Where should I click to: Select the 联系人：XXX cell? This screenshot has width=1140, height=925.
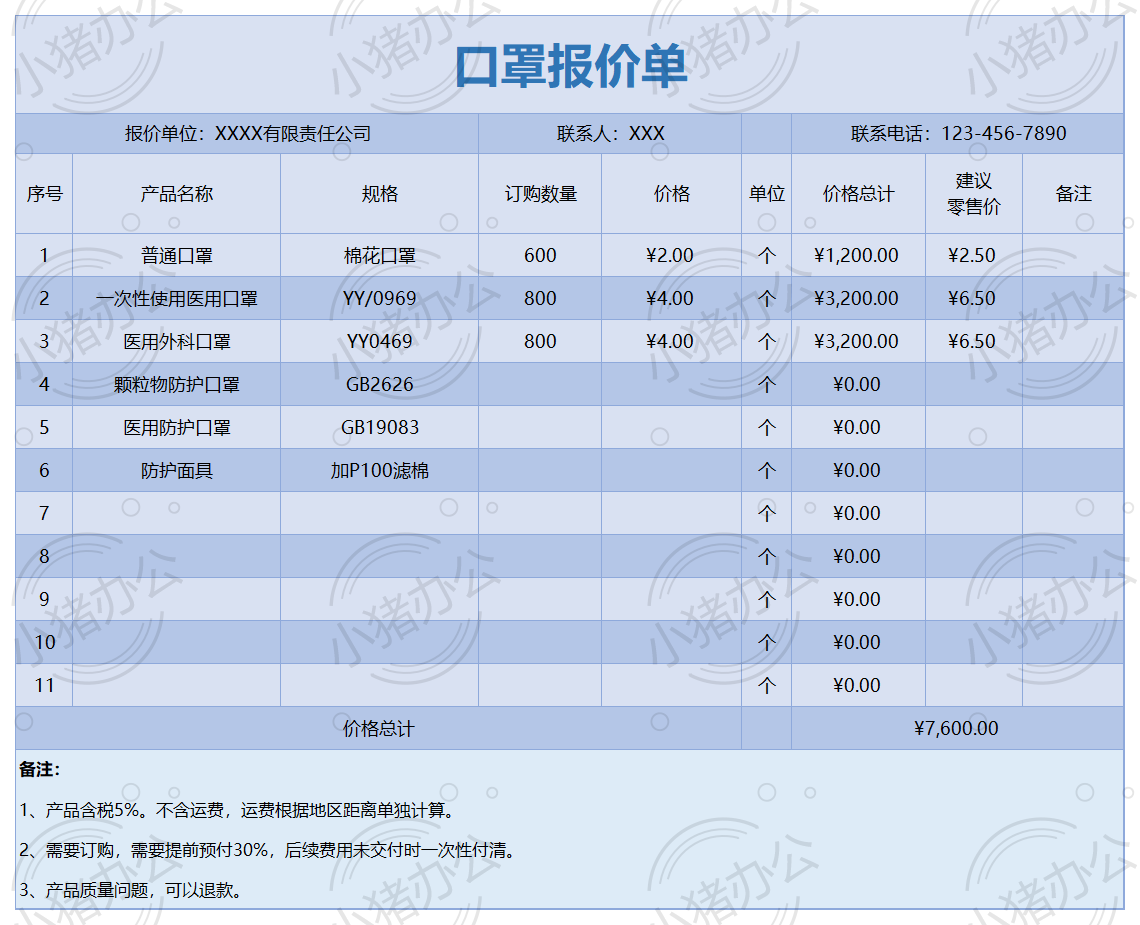pos(610,134)
